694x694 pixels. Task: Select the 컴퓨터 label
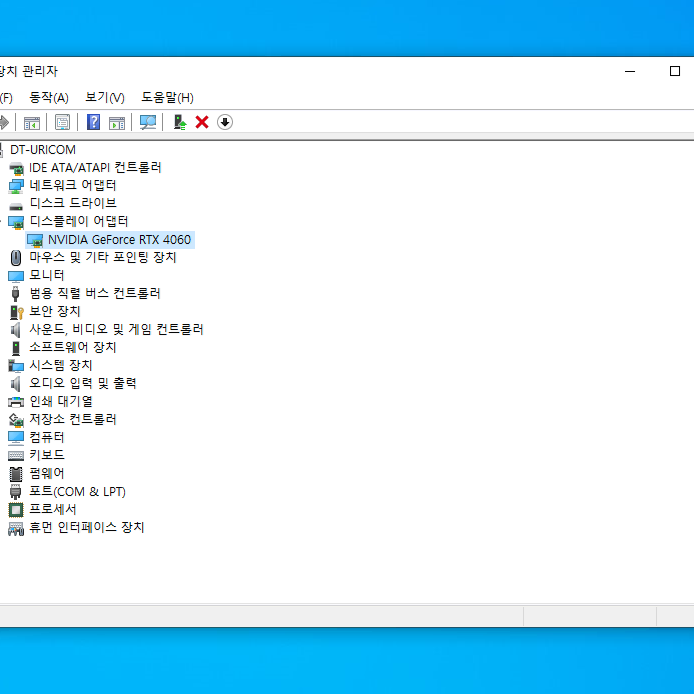click(47, 437)
